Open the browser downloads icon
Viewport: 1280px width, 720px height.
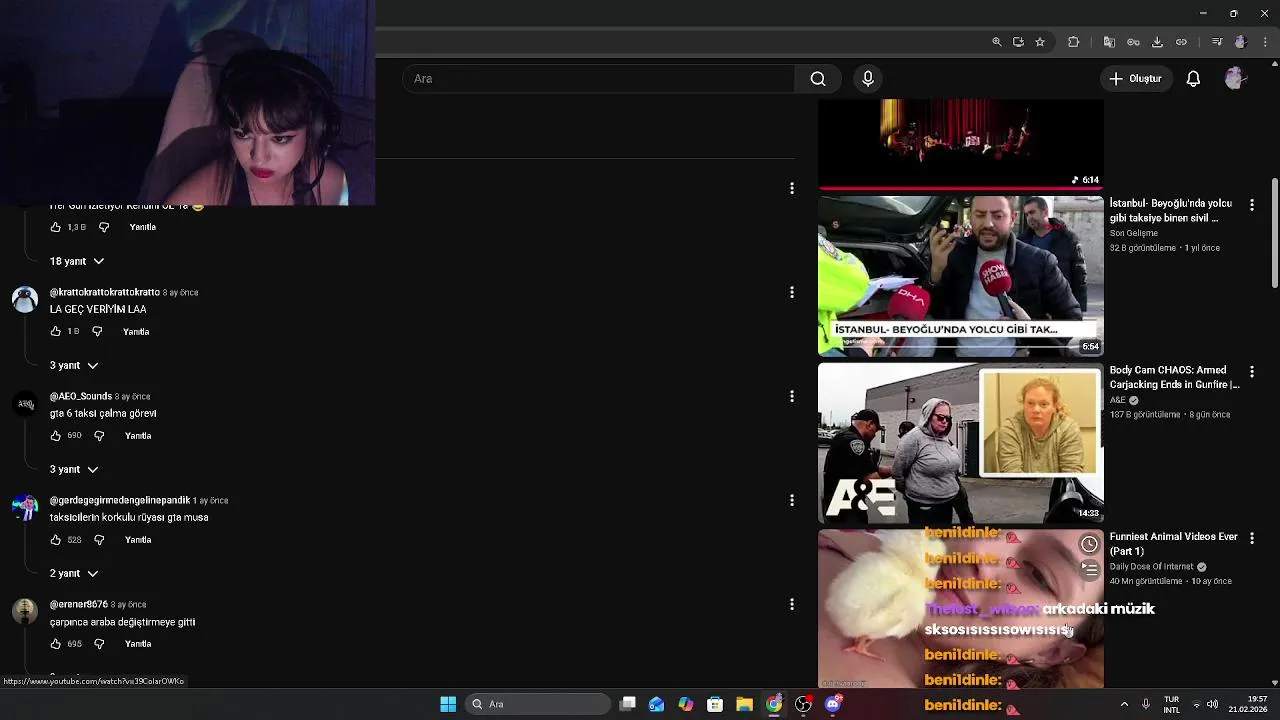coord(1157,42)
